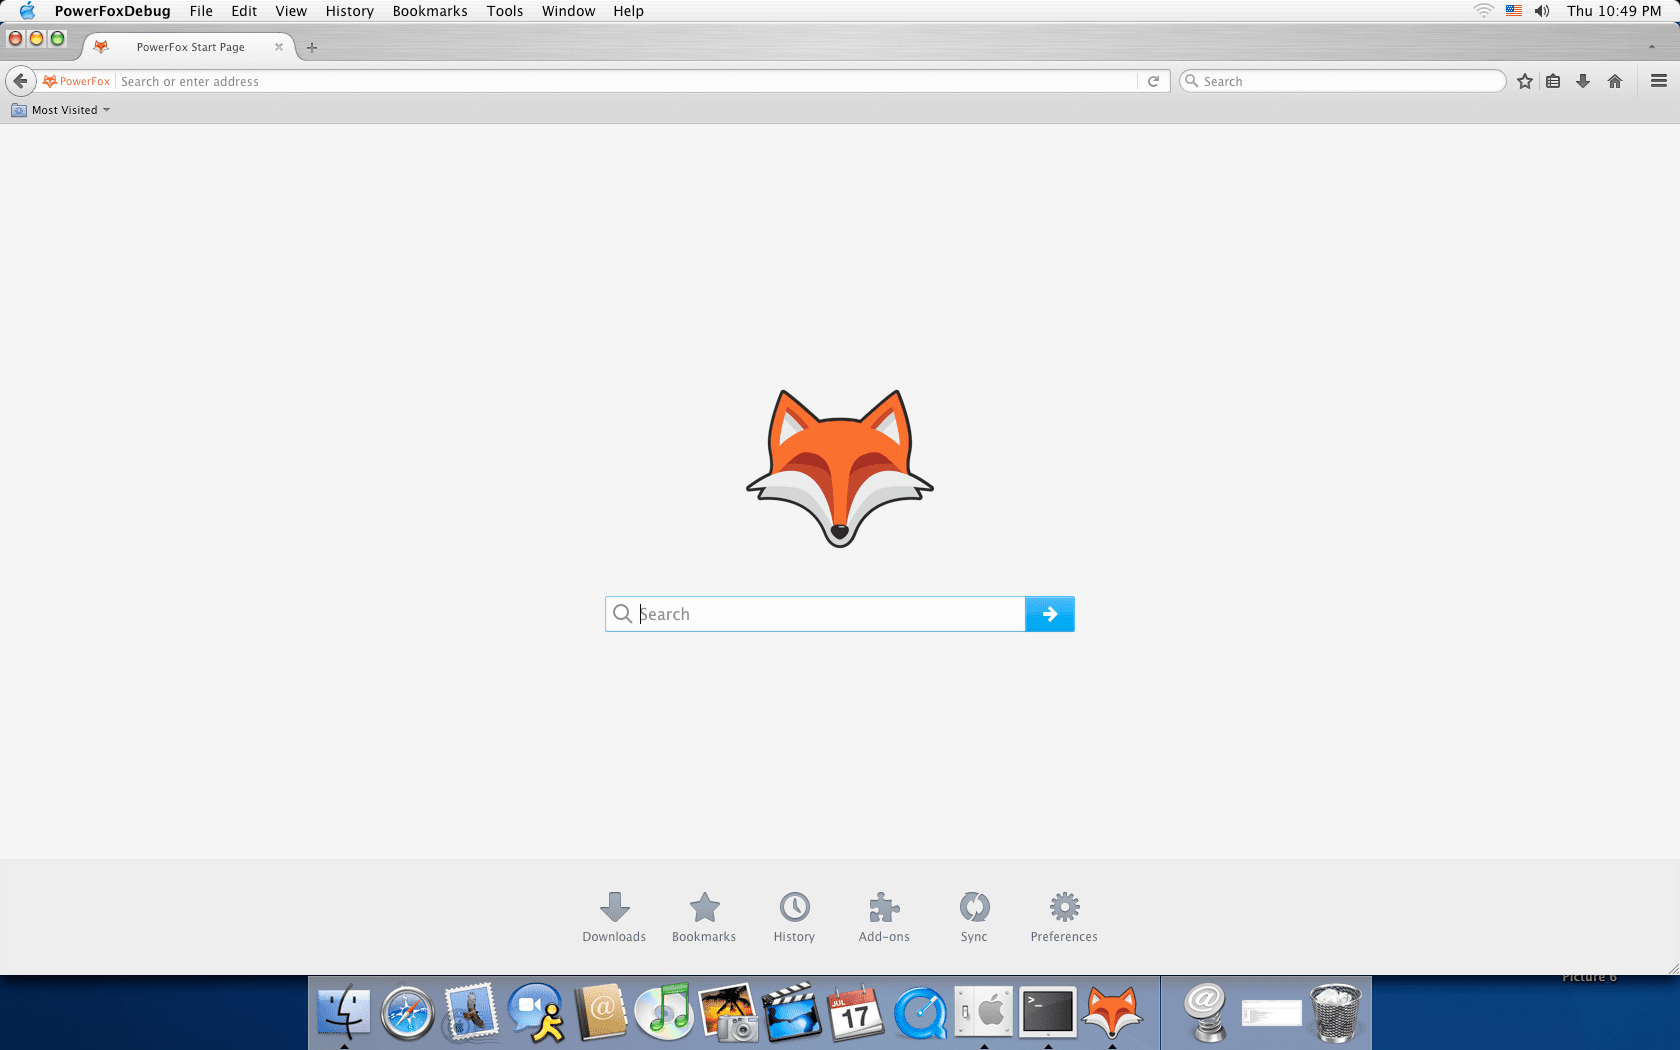
Task: Click the search magnifier icon in toolbar search box
Action: click(1192, 81)
